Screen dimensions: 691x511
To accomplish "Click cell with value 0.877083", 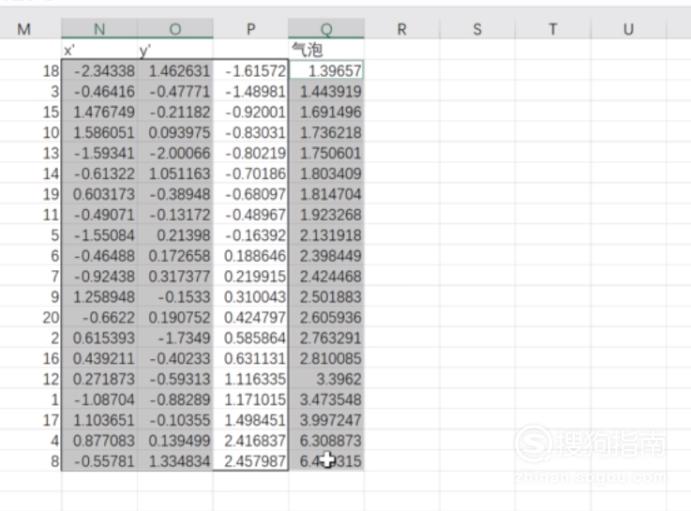I will [99, 441].
